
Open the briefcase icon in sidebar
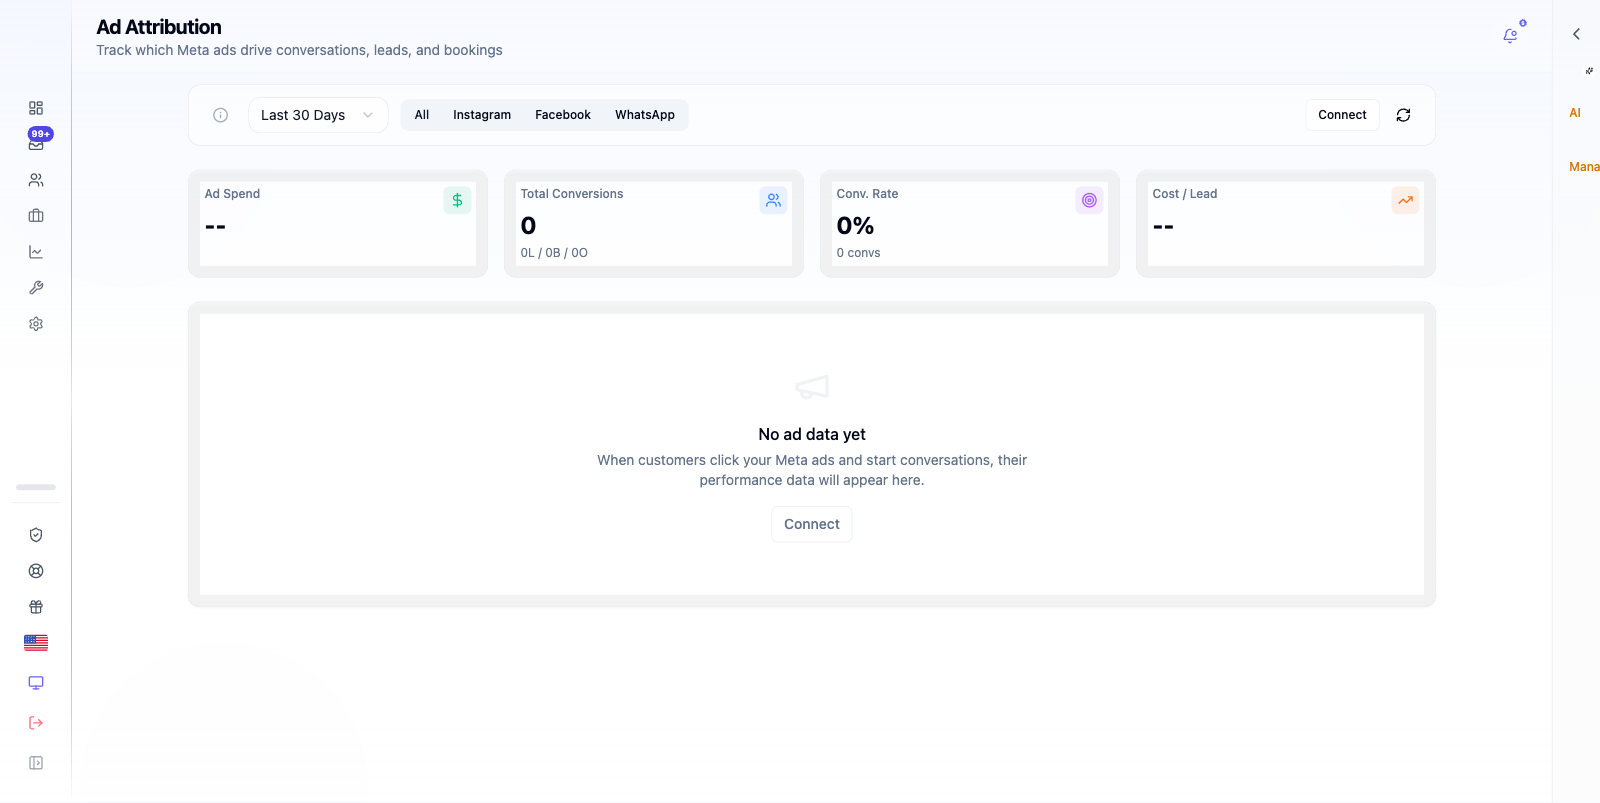36,216
